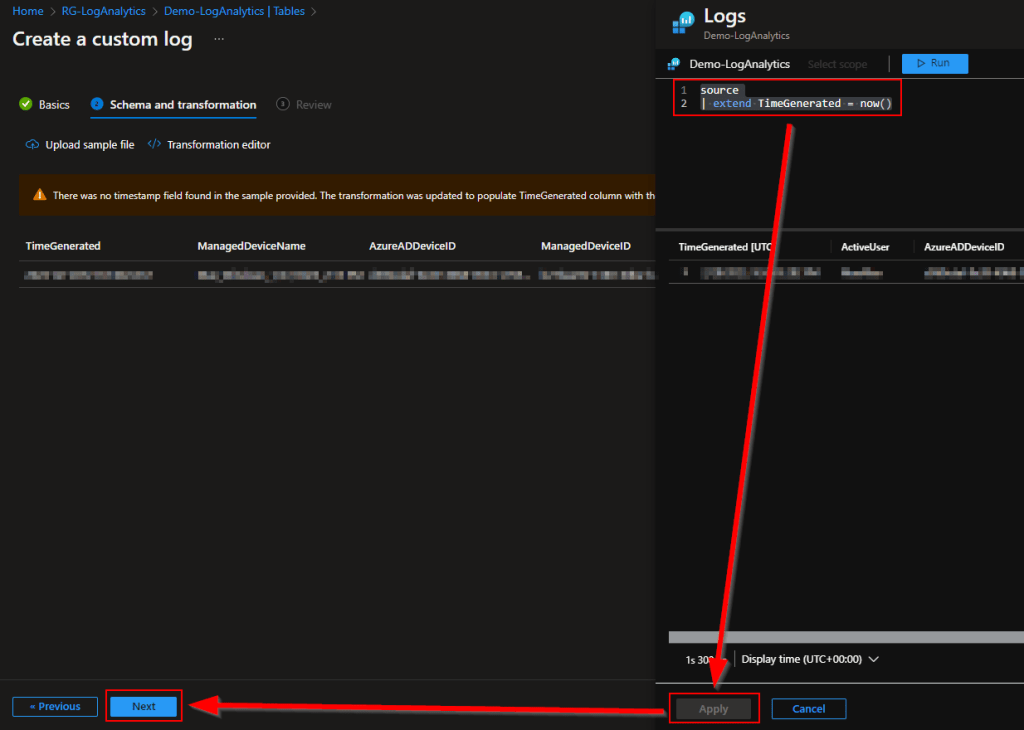Viewport: 1024px width, 730px height.
Task: Click the Demo-LogAnalytics workspace icon
Action: tap(674, 64)
